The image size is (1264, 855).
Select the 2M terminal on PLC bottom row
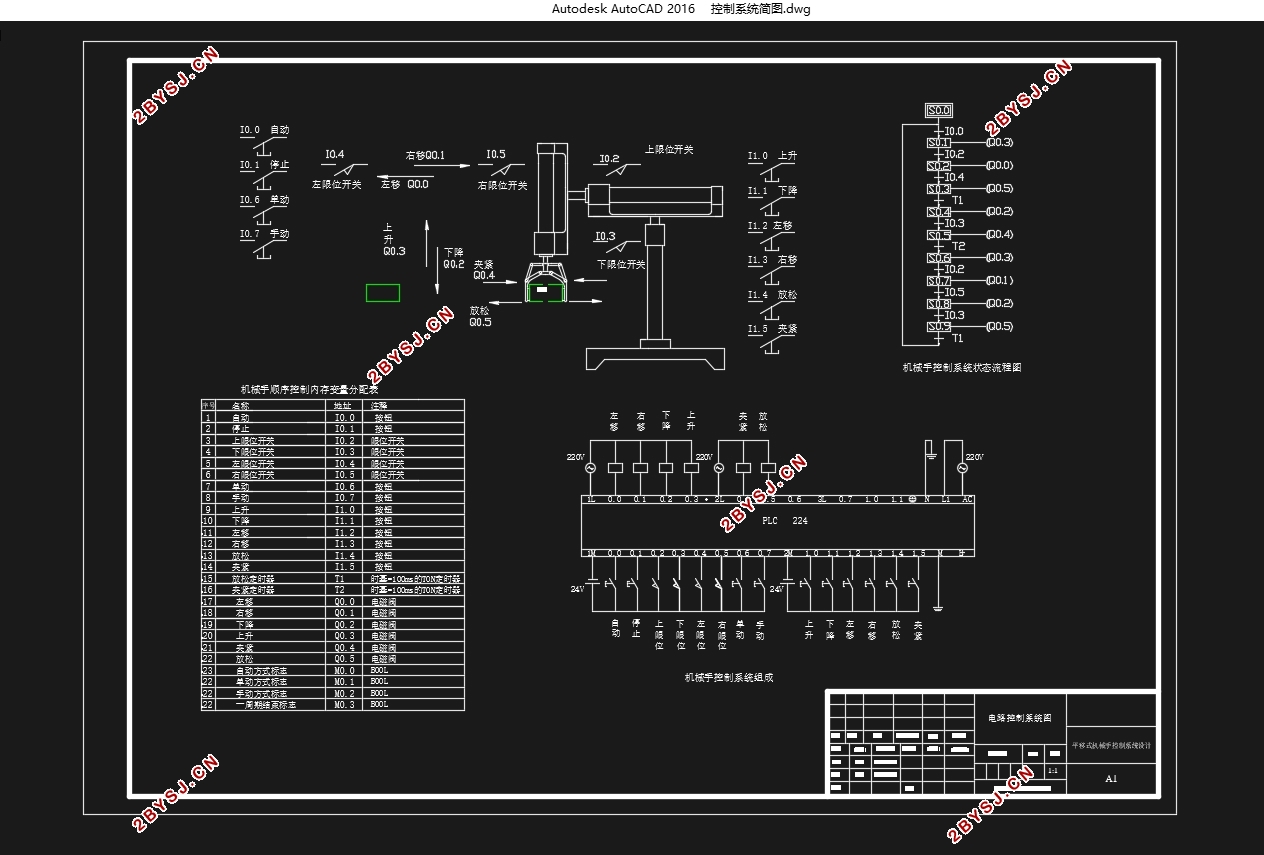tap(788, 553)
